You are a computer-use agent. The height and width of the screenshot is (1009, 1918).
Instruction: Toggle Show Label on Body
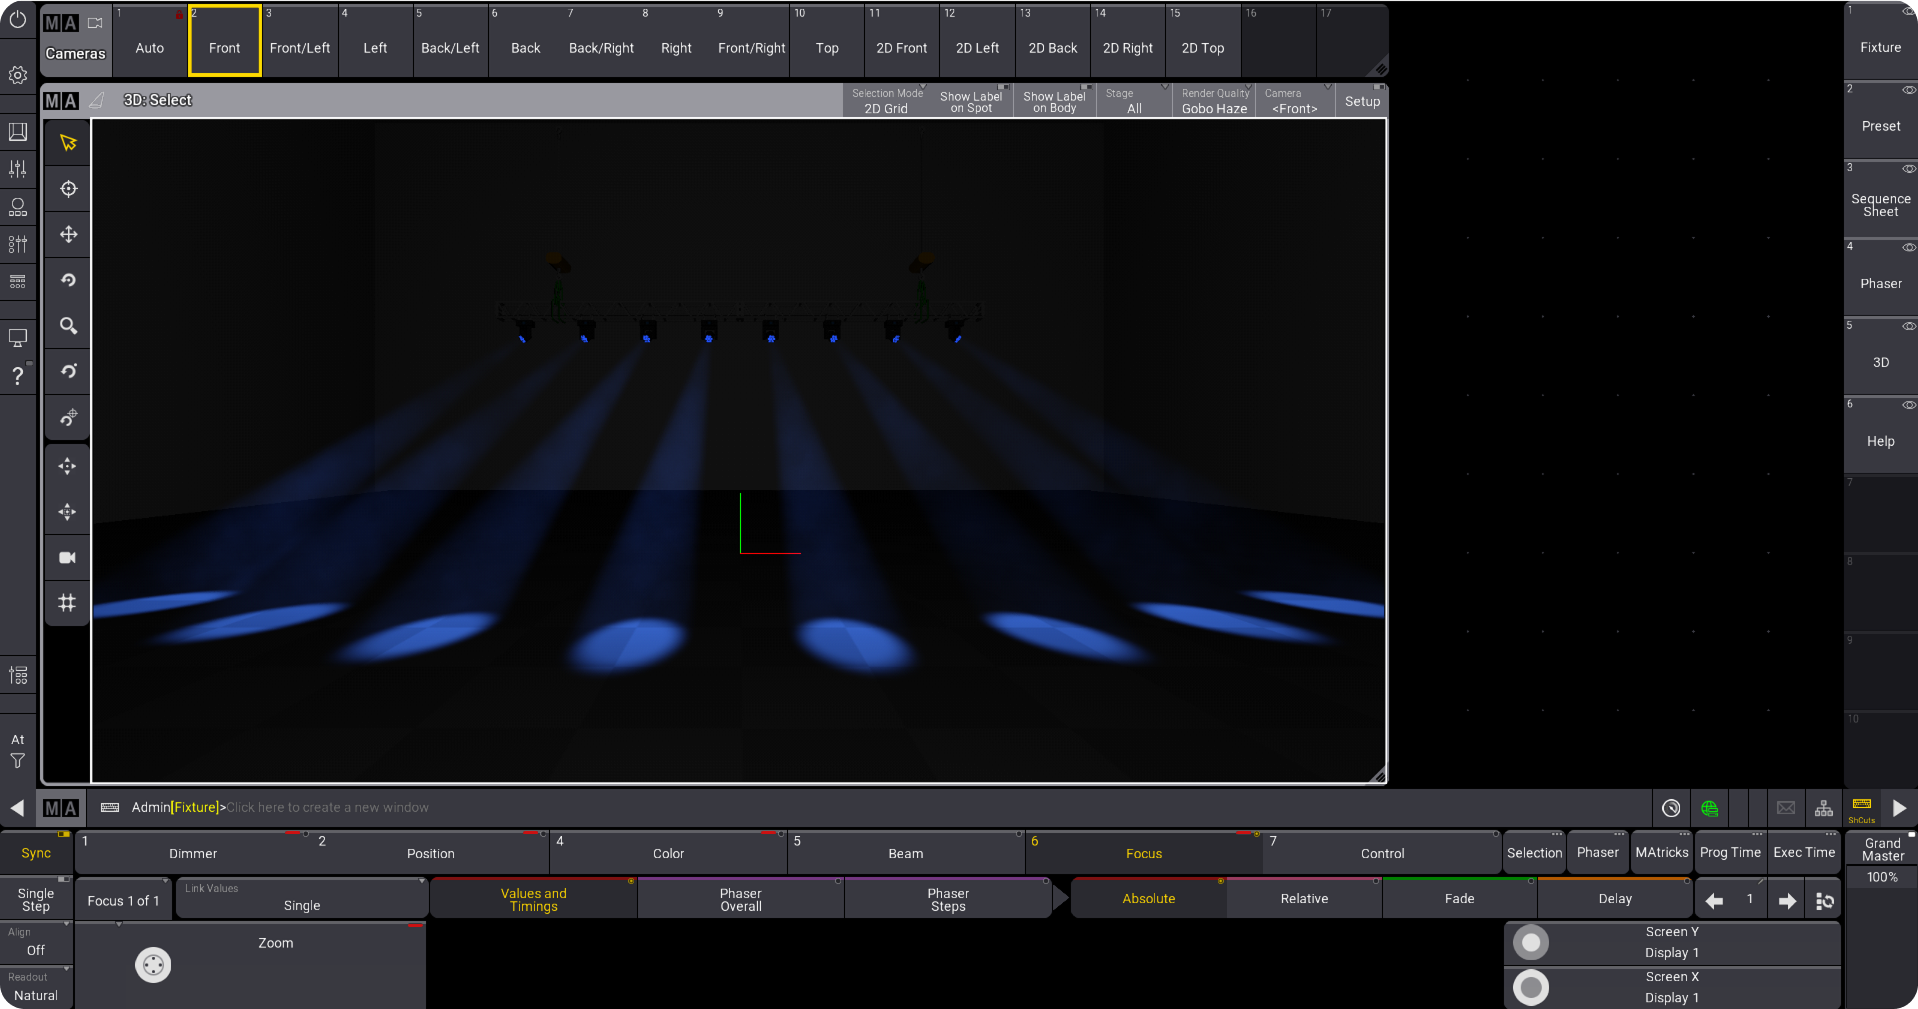pyautogui.click(x=1054, y=101)
